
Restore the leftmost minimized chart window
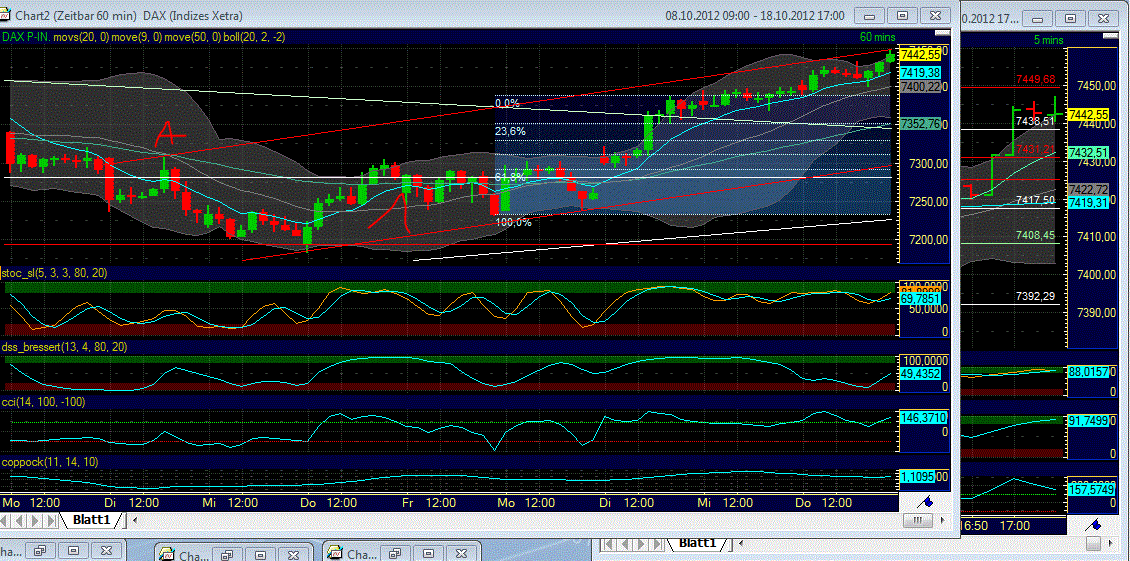pos(40,551)
